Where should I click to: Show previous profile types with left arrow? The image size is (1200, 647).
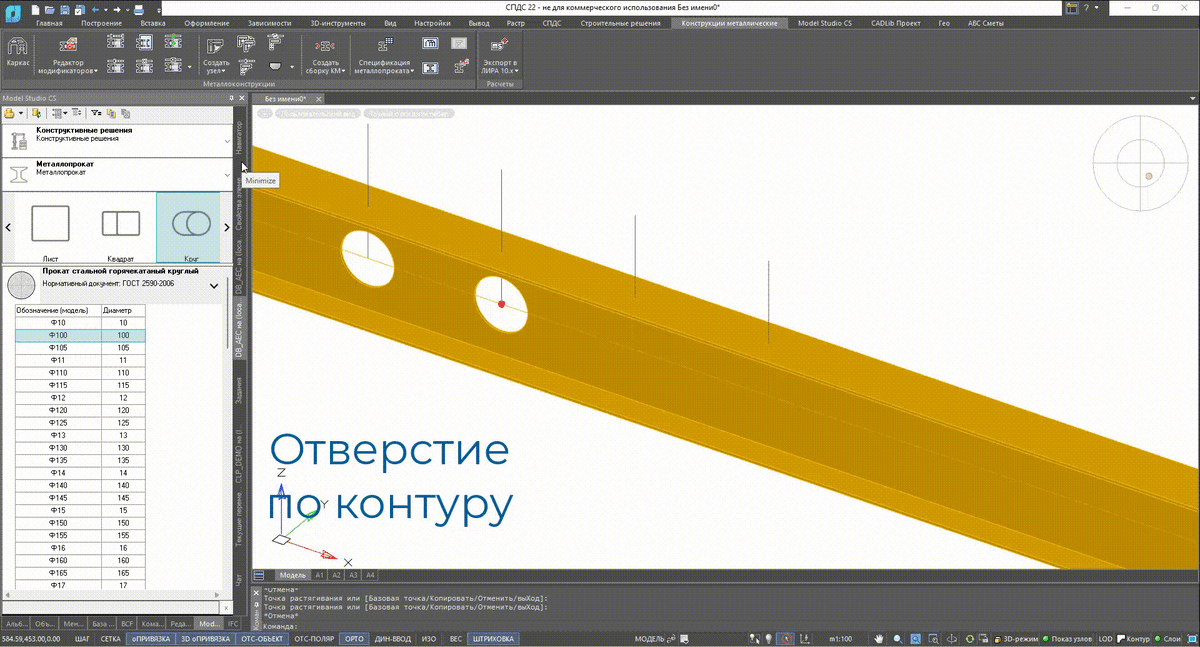(8, 229)
